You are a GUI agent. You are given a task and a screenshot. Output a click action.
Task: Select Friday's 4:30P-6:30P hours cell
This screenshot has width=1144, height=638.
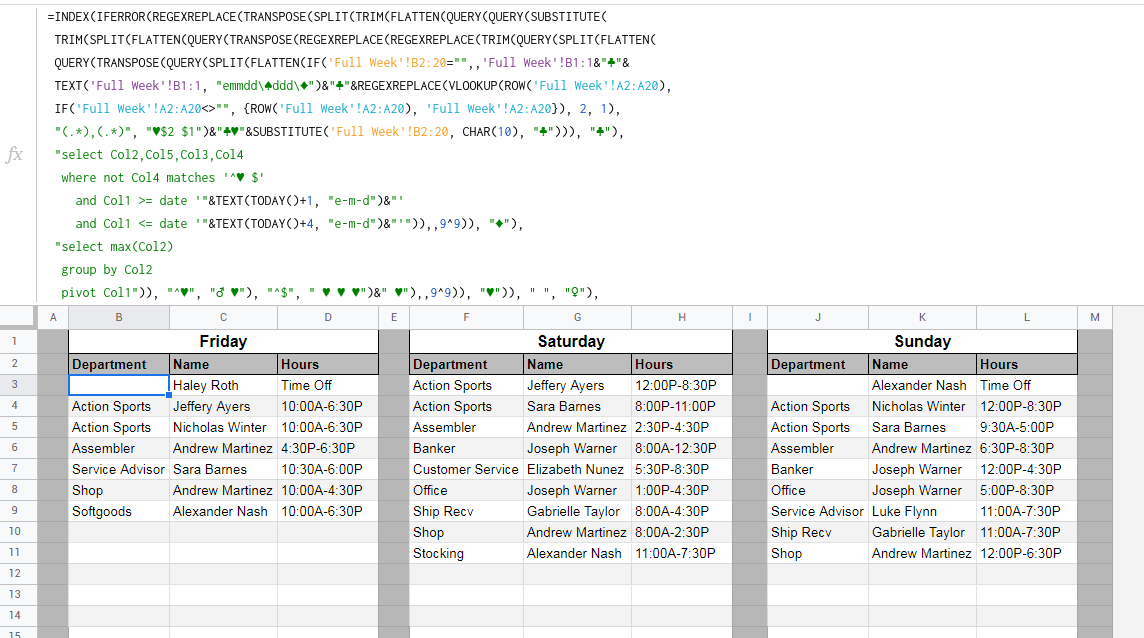(x=328, y=448)
